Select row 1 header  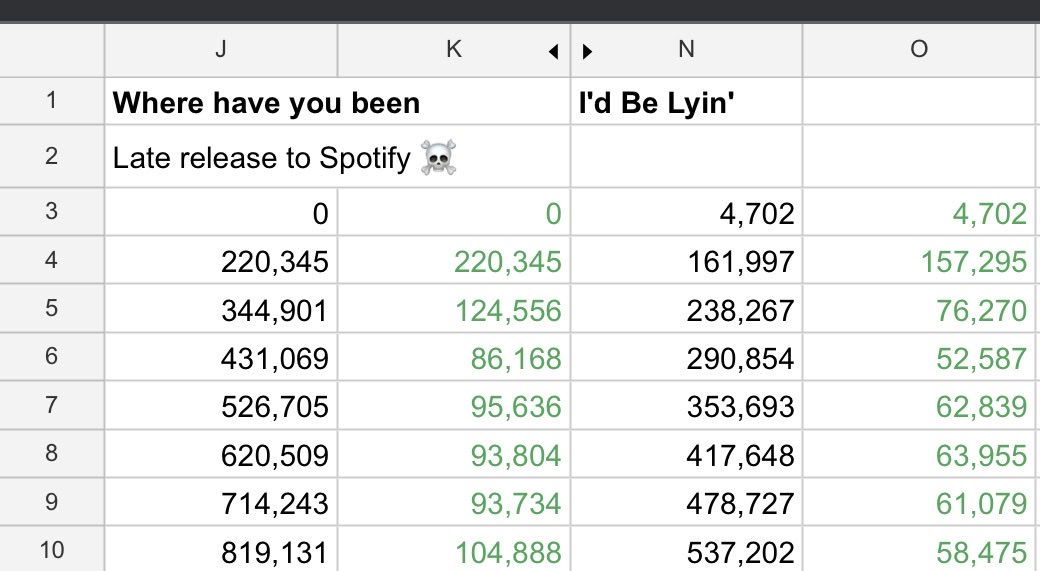click(x=52, y=101)
